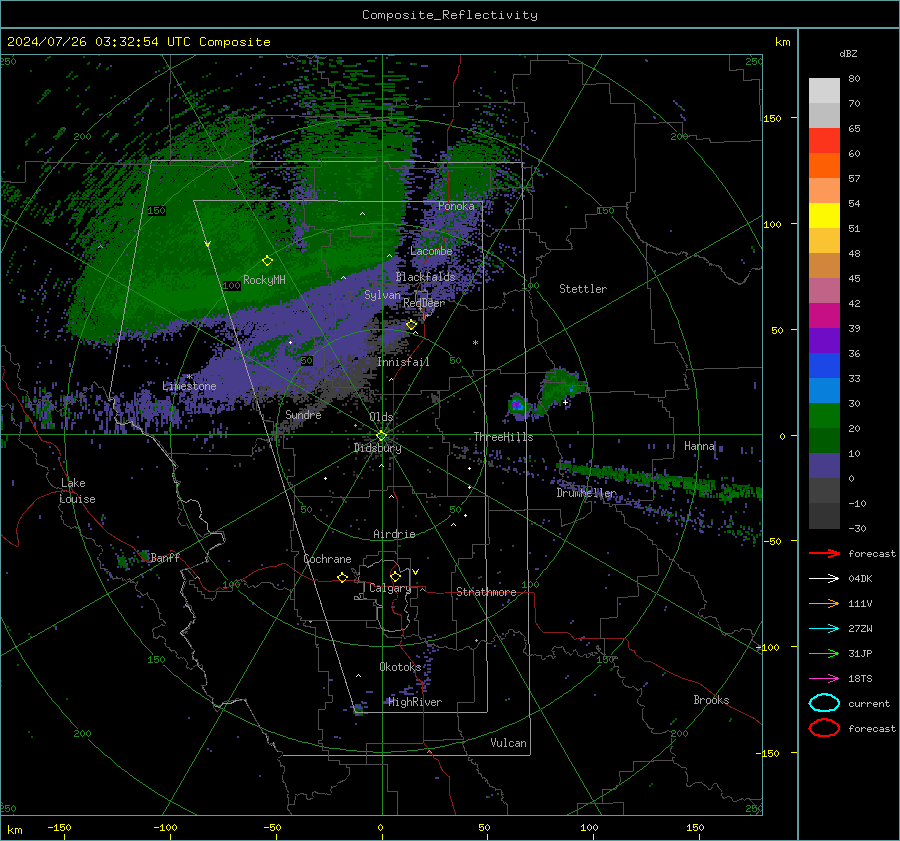Screen dimensions: 900x841
Task: Select the 0 dBZ slate purple swatch
Action: click(x=824, y=466)
